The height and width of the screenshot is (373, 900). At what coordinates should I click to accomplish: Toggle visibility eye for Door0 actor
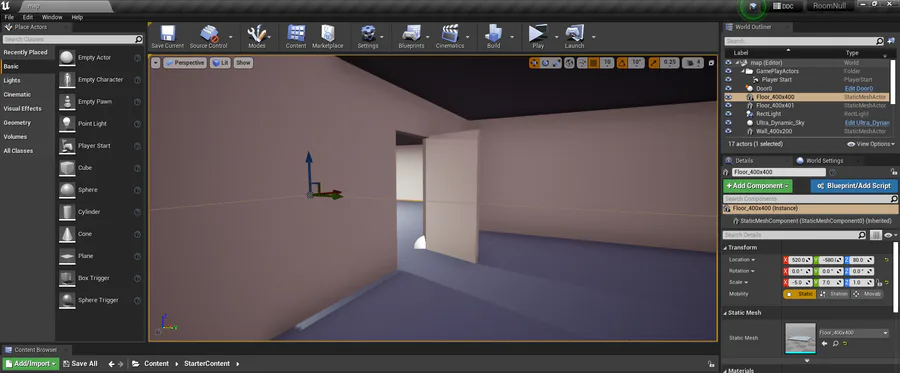point(728,88)
